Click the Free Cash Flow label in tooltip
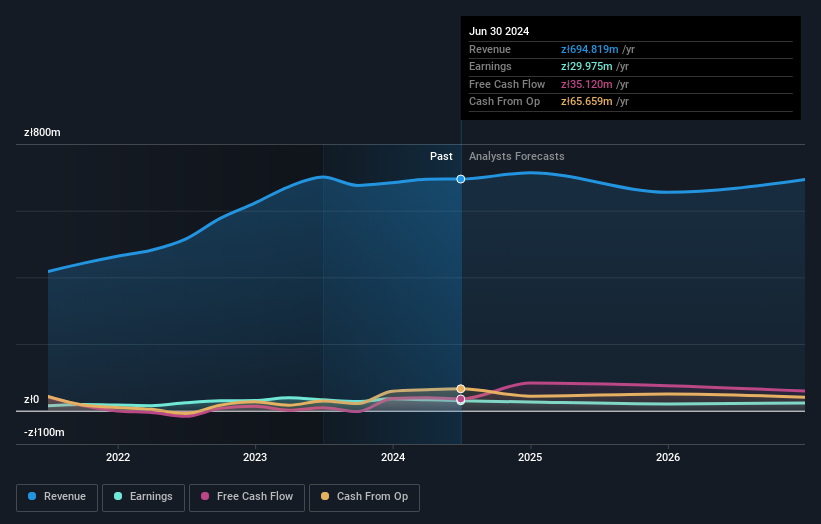The width and height of the screenshot is (821, 524). pyautogui.click(x=507, y=84)
